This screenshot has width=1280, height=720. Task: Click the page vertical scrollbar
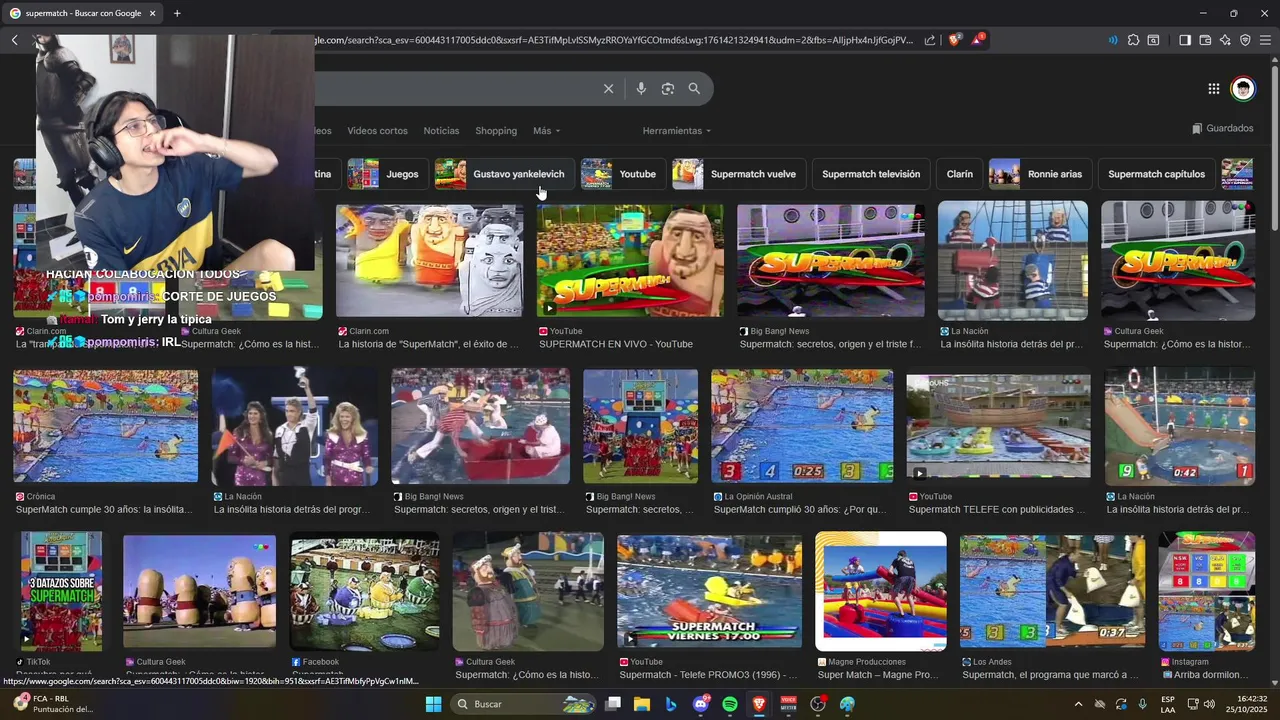click(x=1274, y=150)
